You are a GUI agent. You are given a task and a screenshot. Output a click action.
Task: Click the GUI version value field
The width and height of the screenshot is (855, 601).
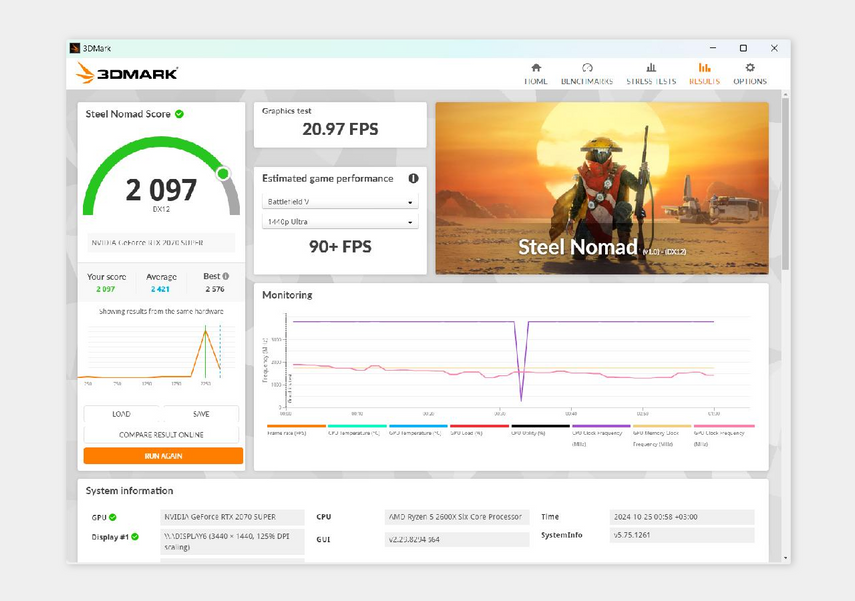coord(457,539)
